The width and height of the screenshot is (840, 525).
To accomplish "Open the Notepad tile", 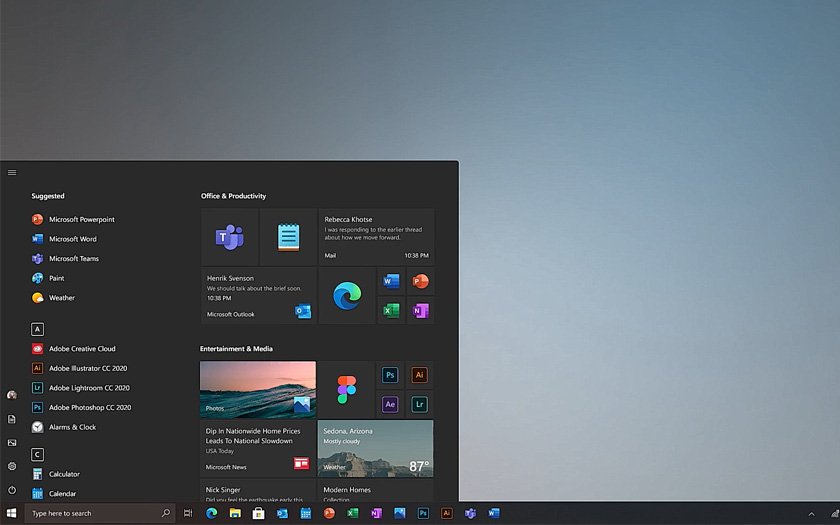I will pyautogui.click(x=289, y=237).
